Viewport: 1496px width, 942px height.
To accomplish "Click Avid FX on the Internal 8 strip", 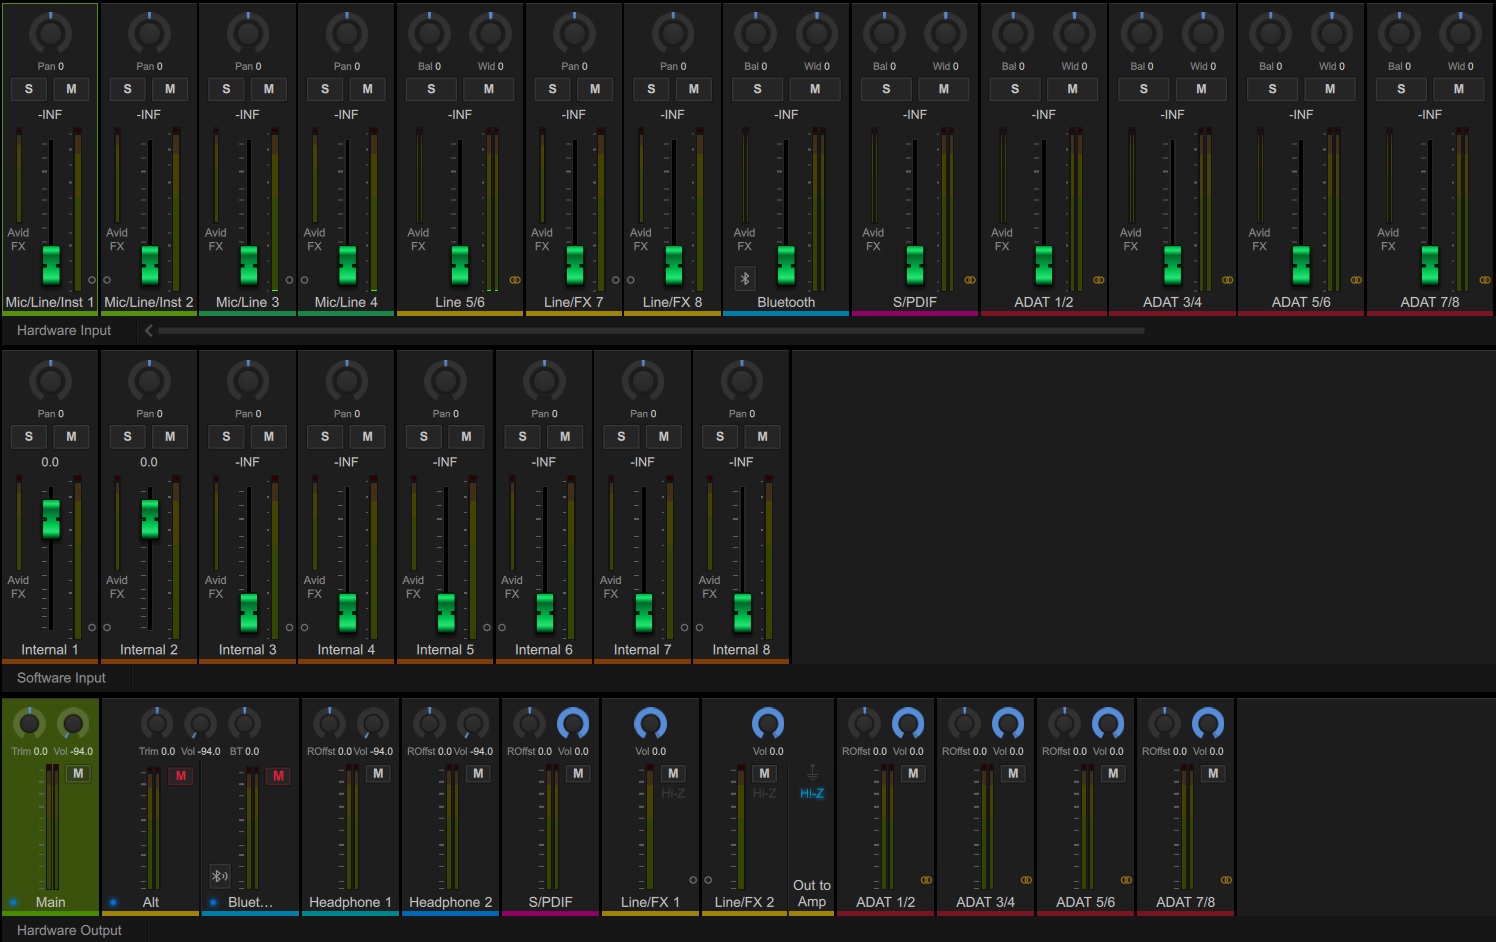I will click(x=708, y=586).
